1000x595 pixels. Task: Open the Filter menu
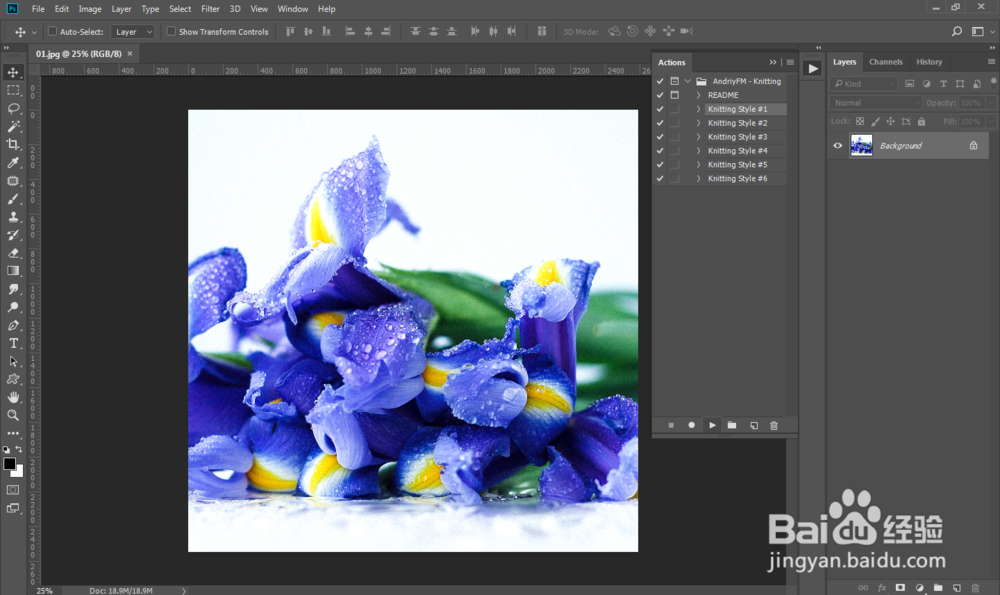point(210,9)
